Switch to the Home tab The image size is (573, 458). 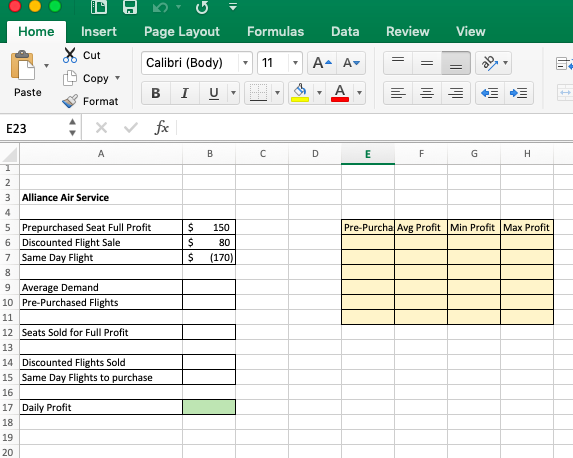click(x=36, y=32)
